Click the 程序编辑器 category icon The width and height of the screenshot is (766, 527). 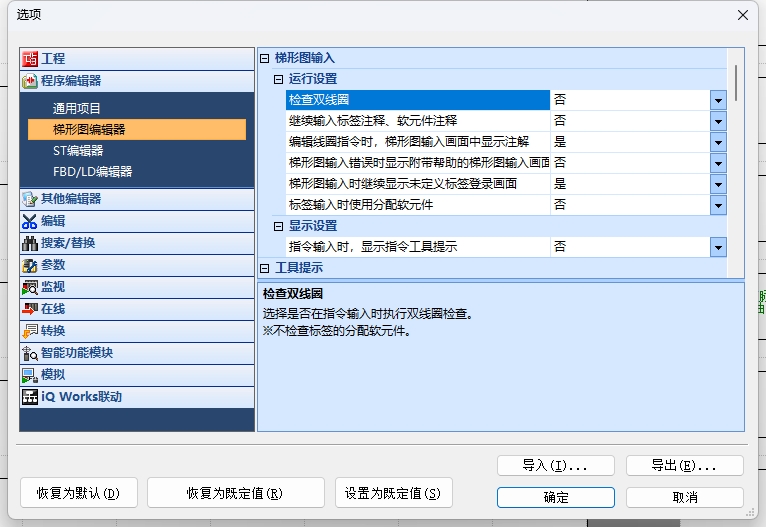[30, 81]
